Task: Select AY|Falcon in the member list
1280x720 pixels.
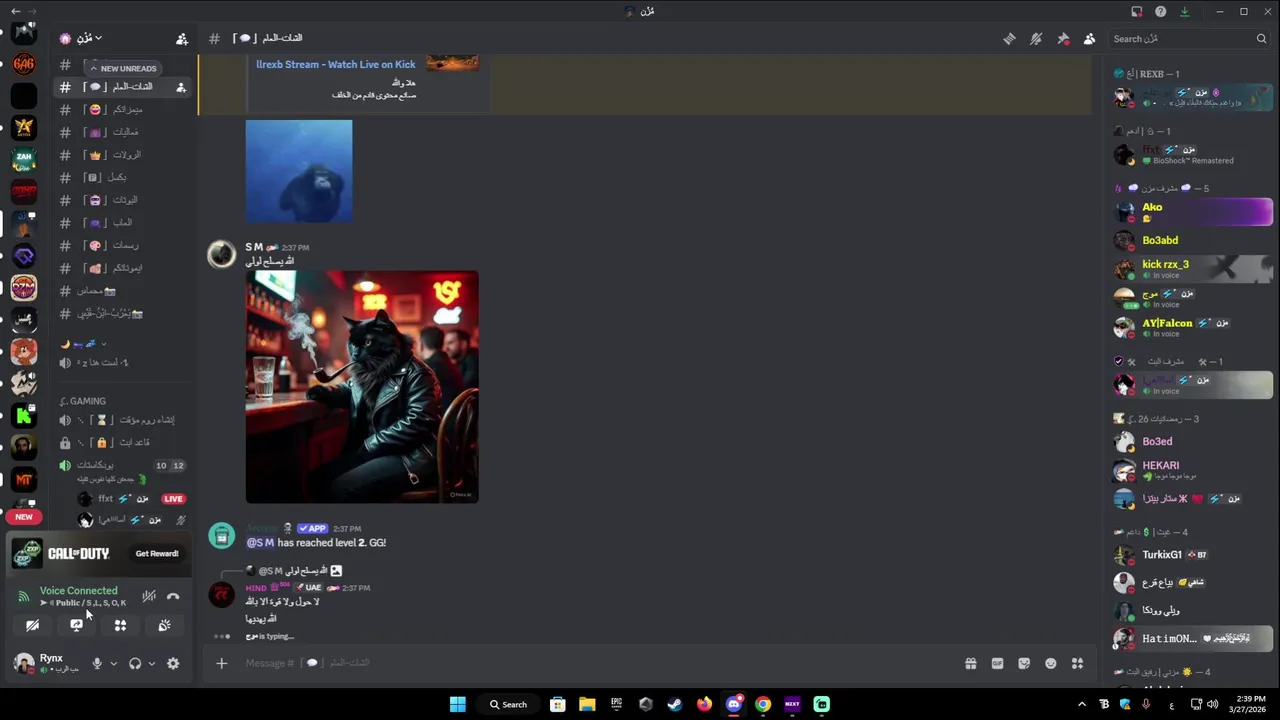Action: pyautogui.click(x=1192, y=327)
